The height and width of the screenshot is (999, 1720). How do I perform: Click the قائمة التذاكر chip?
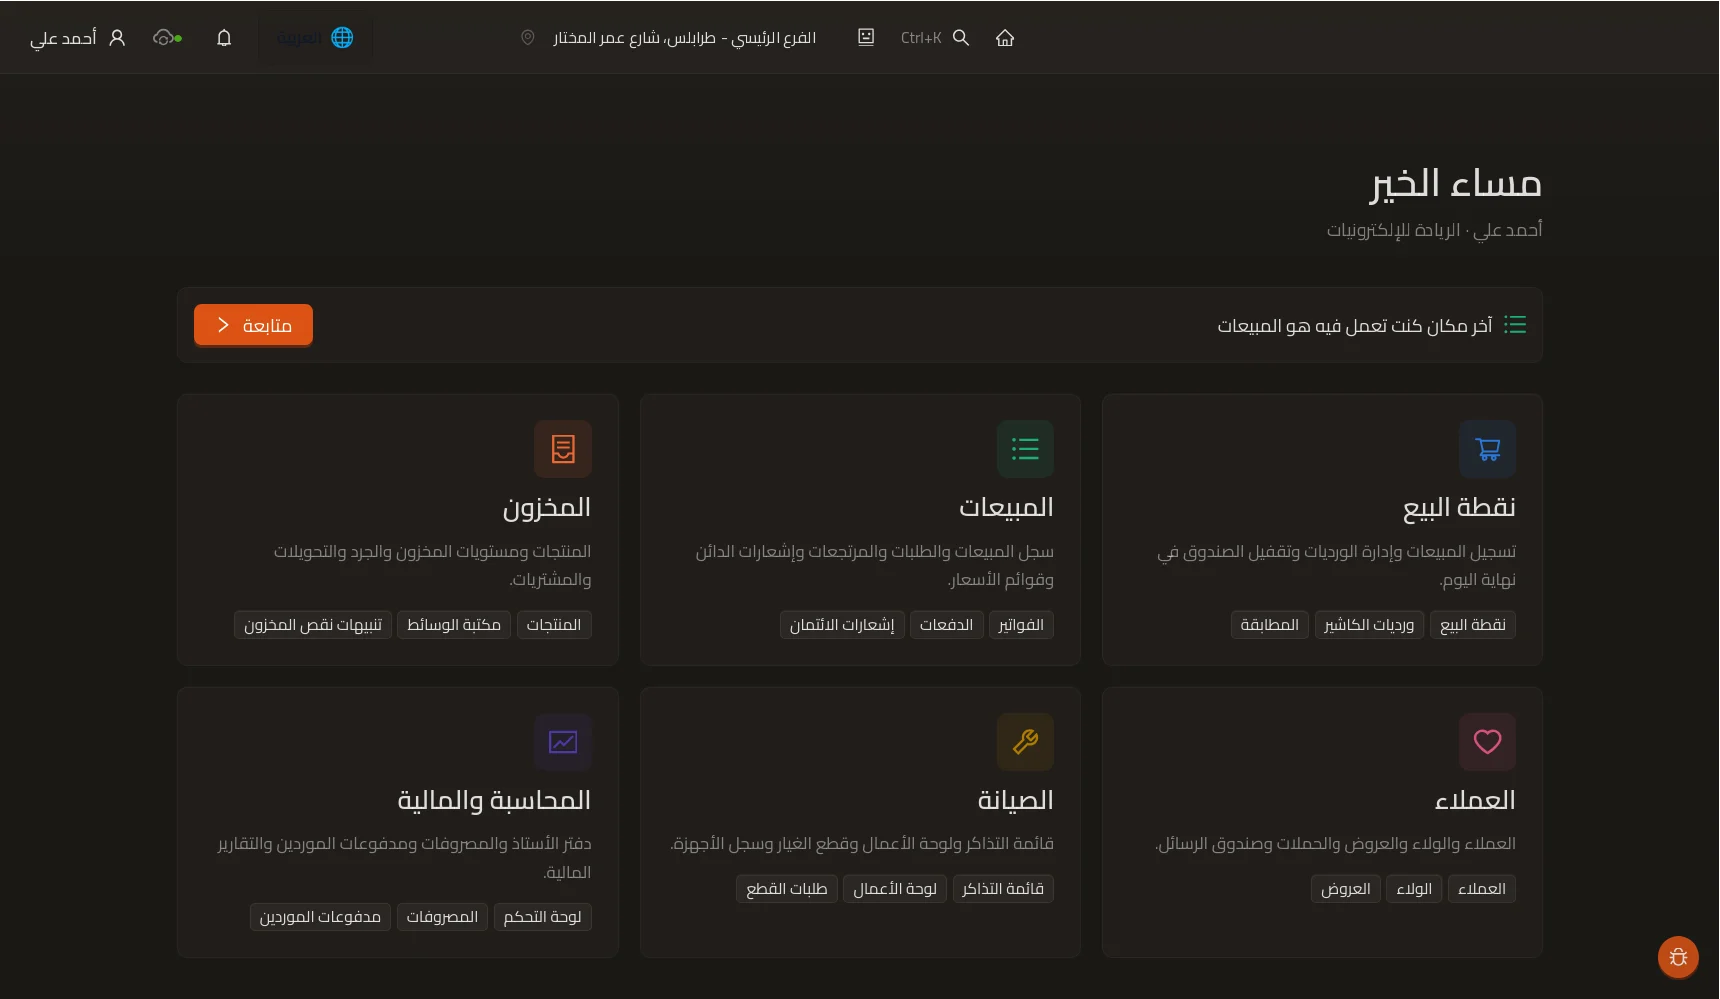[x=1003, y=889]
